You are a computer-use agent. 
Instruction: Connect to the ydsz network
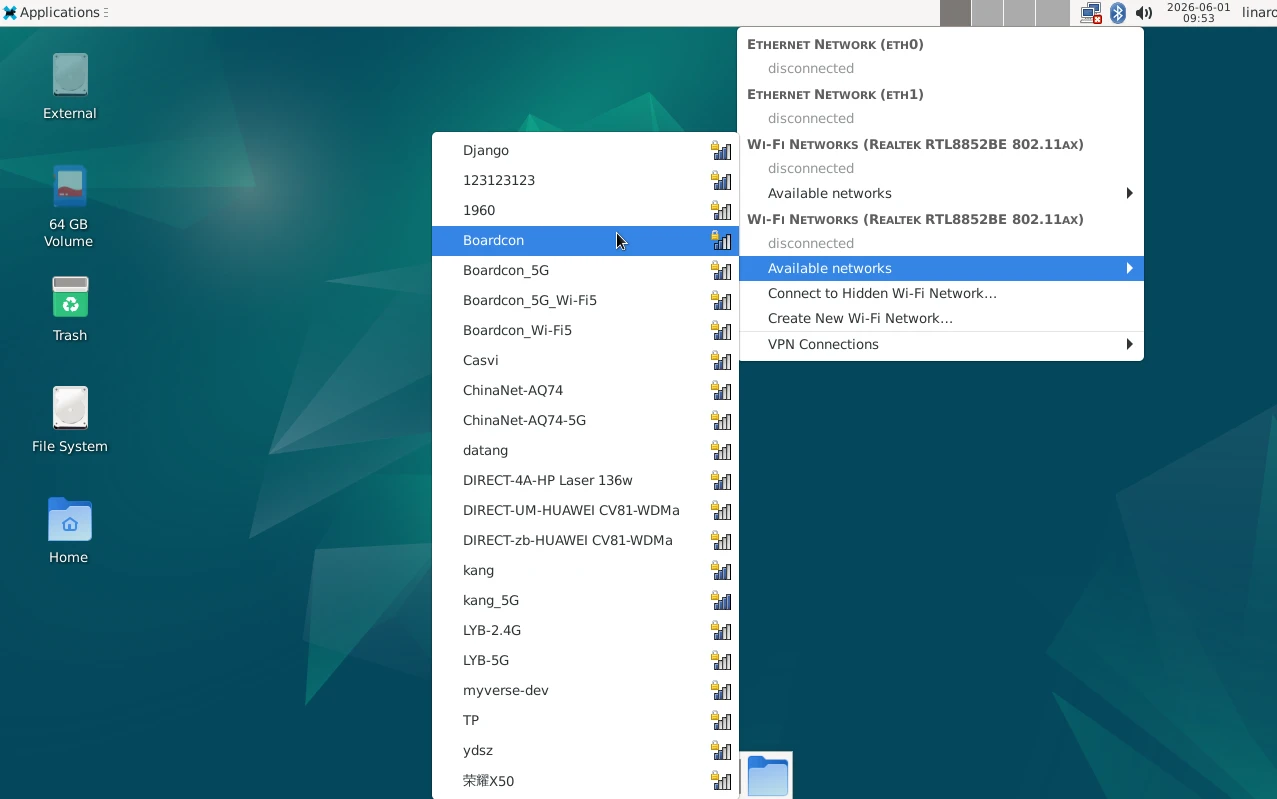tap(585, 750)
